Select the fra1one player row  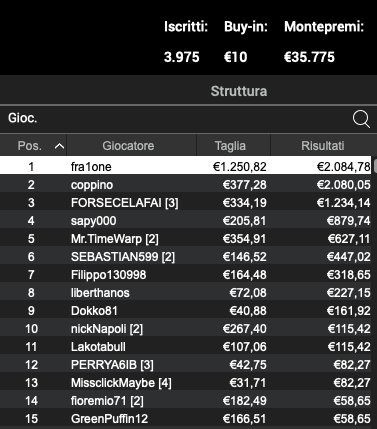186,166
